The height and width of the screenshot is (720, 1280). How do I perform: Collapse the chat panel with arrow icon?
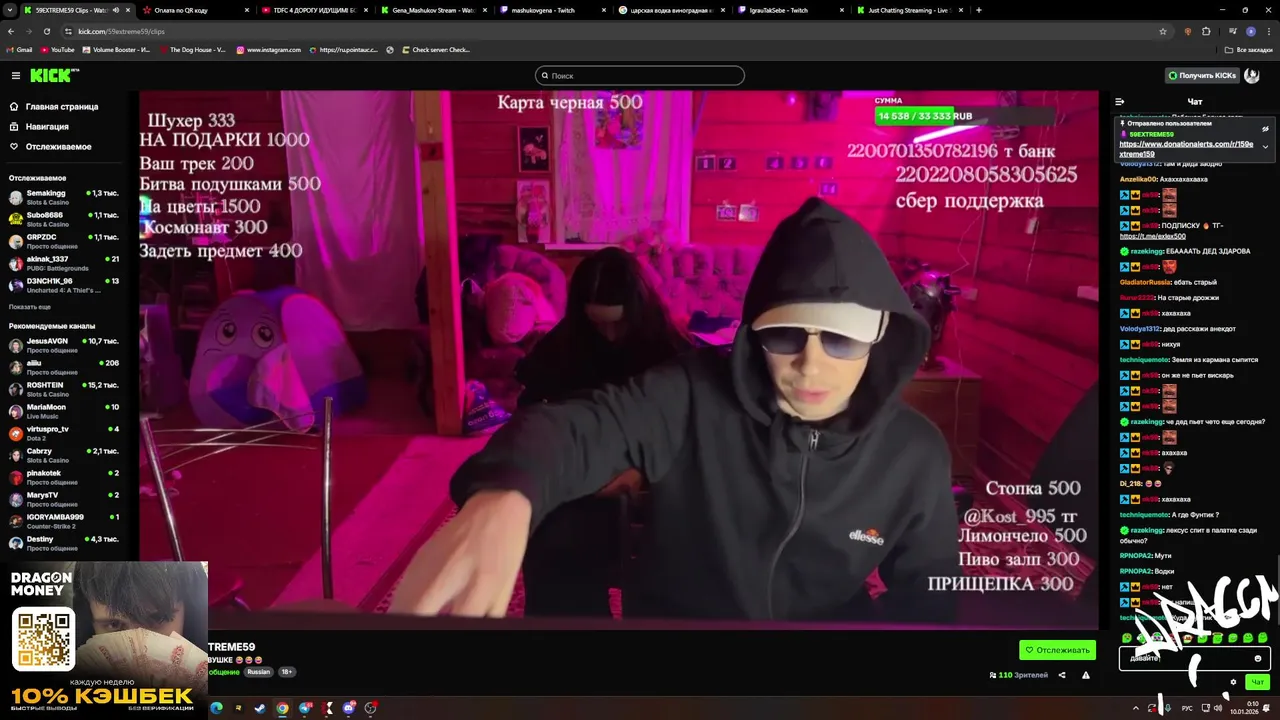pos(1120,102)
